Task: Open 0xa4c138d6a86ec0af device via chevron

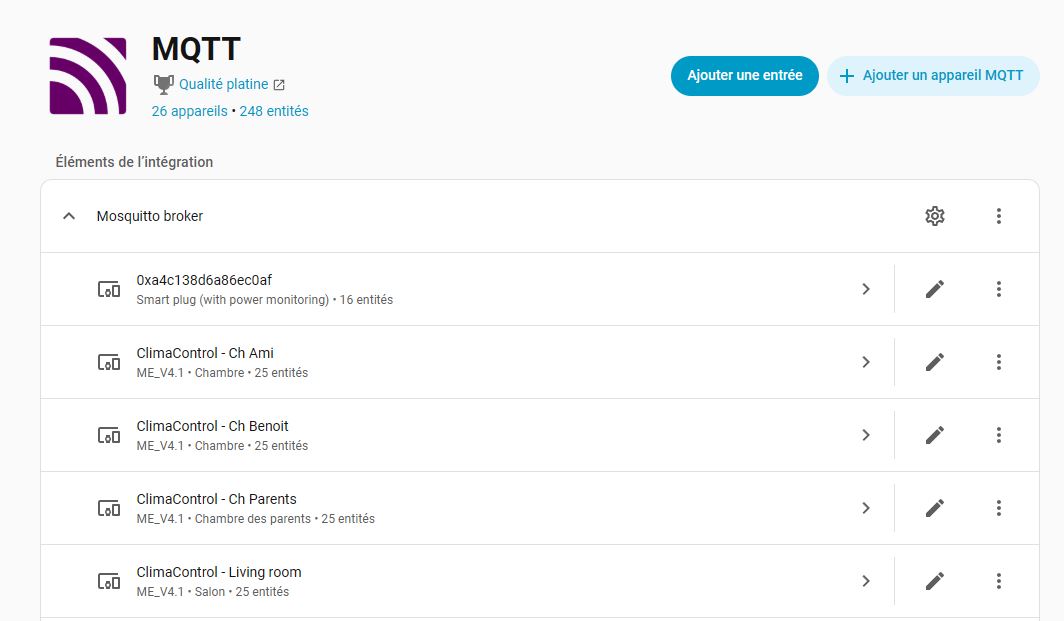Action: [x=866, y=289]
